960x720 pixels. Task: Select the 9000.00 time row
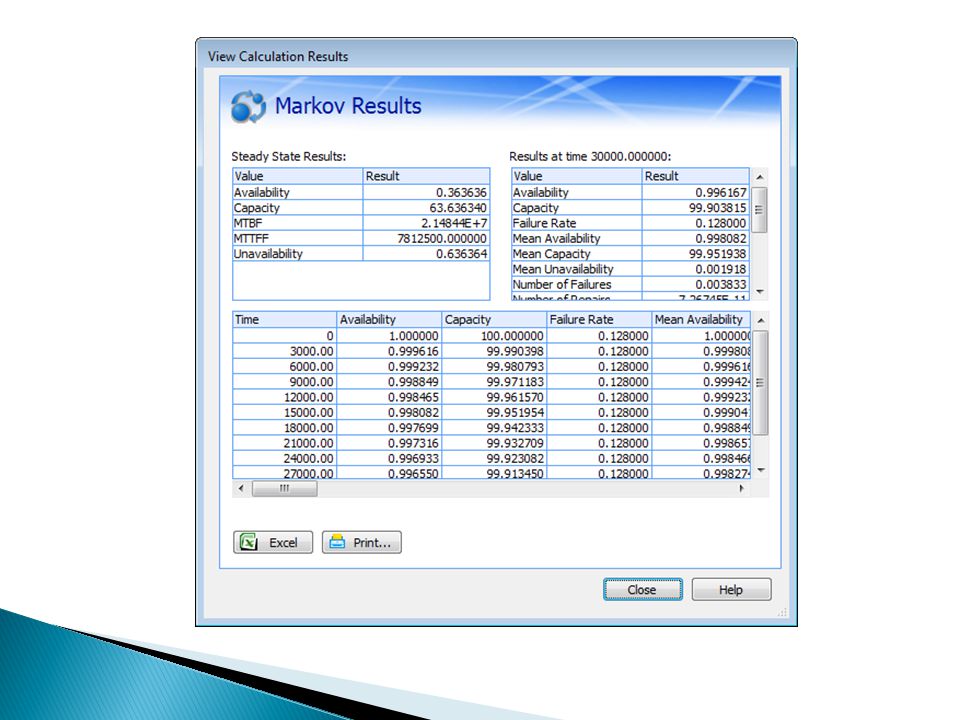pyautogui.click(x=492, y=381)
